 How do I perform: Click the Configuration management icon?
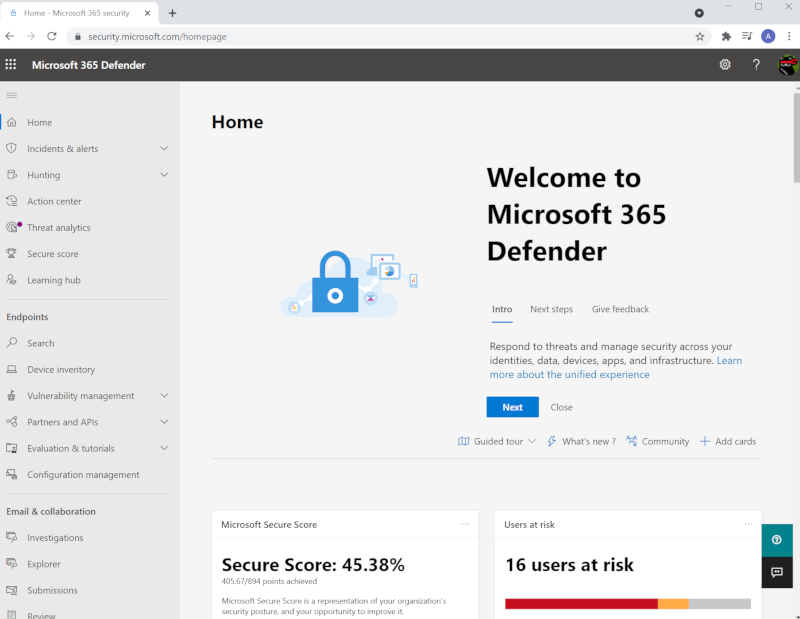click(12, 474)
